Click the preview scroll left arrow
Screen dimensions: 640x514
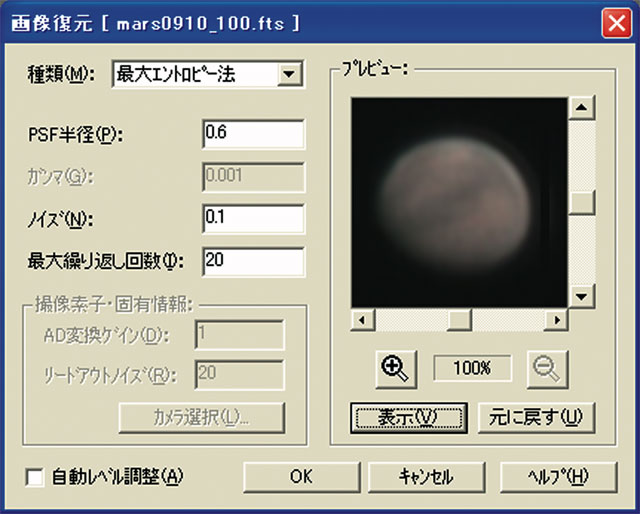coord(362,320)
